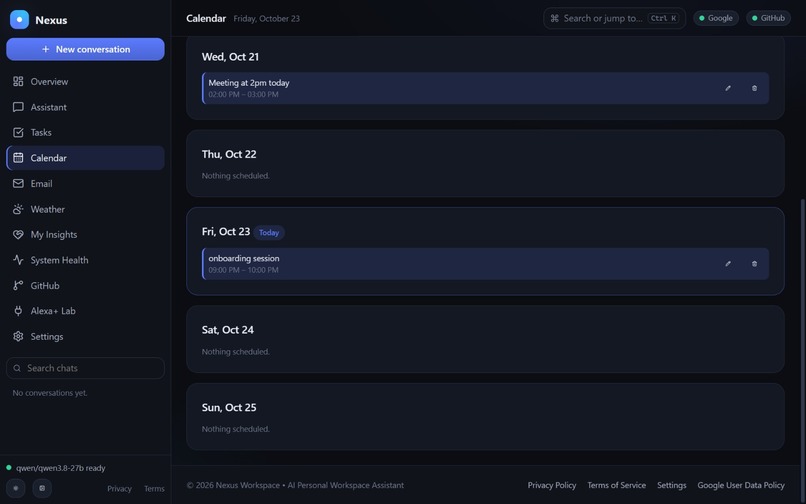Open Weather via its cloud-sun icon
Viewport: 806px width, 504px height.
pos(18,209)
